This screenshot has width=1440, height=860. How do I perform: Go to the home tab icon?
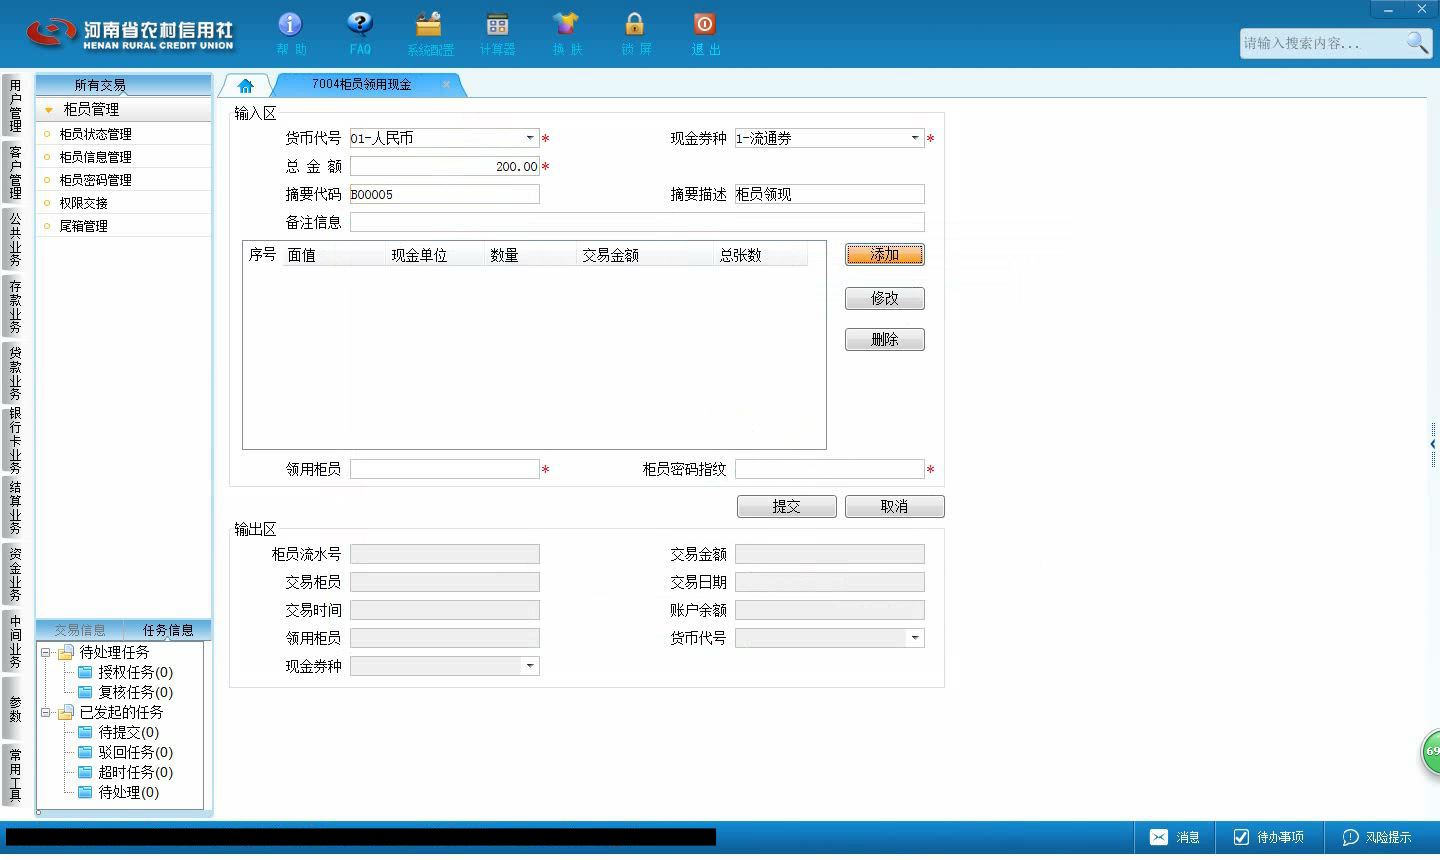pos(246,85)
